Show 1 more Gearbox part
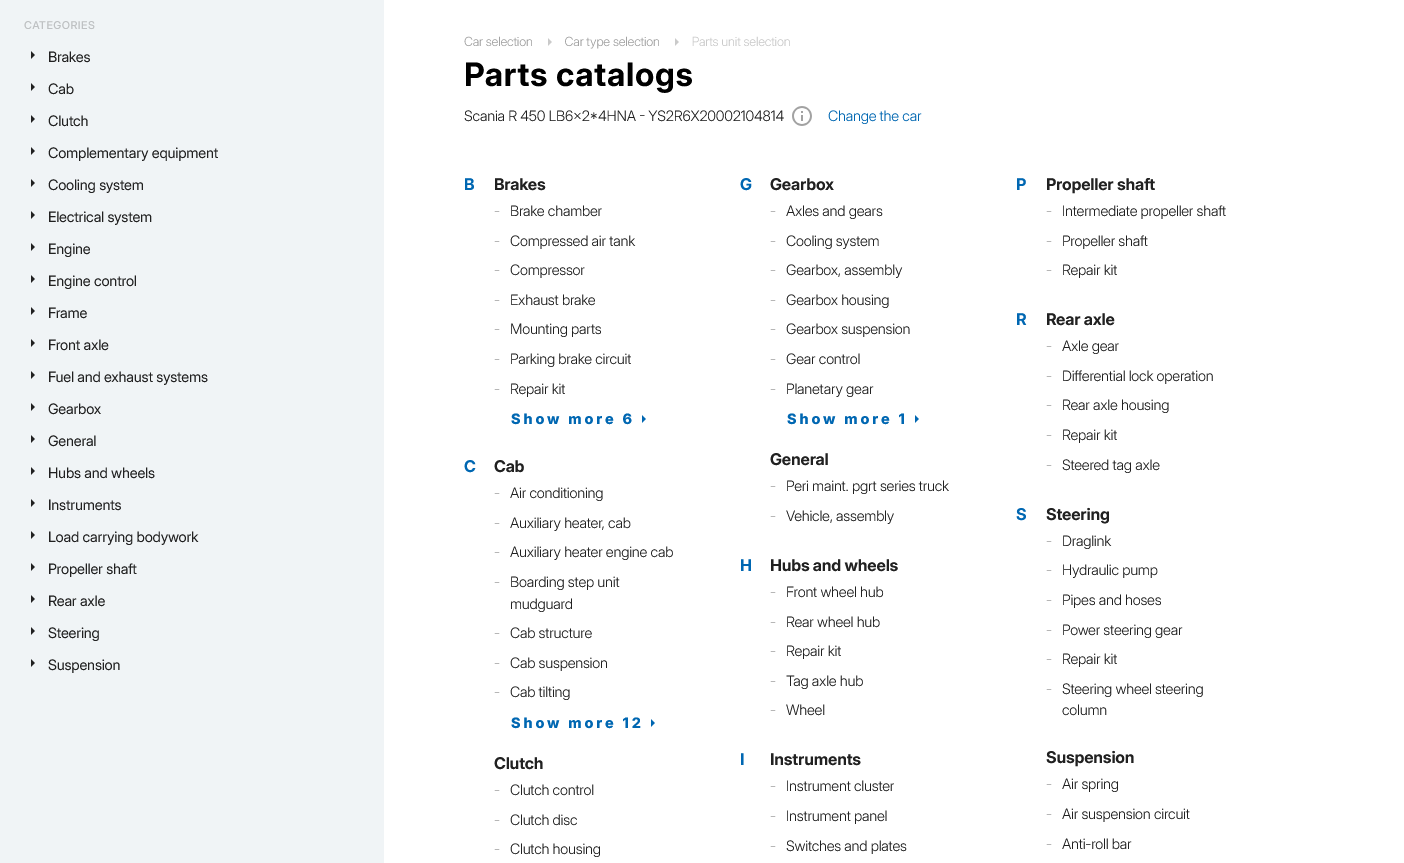The image size is (1404, 863). [852, 419]
